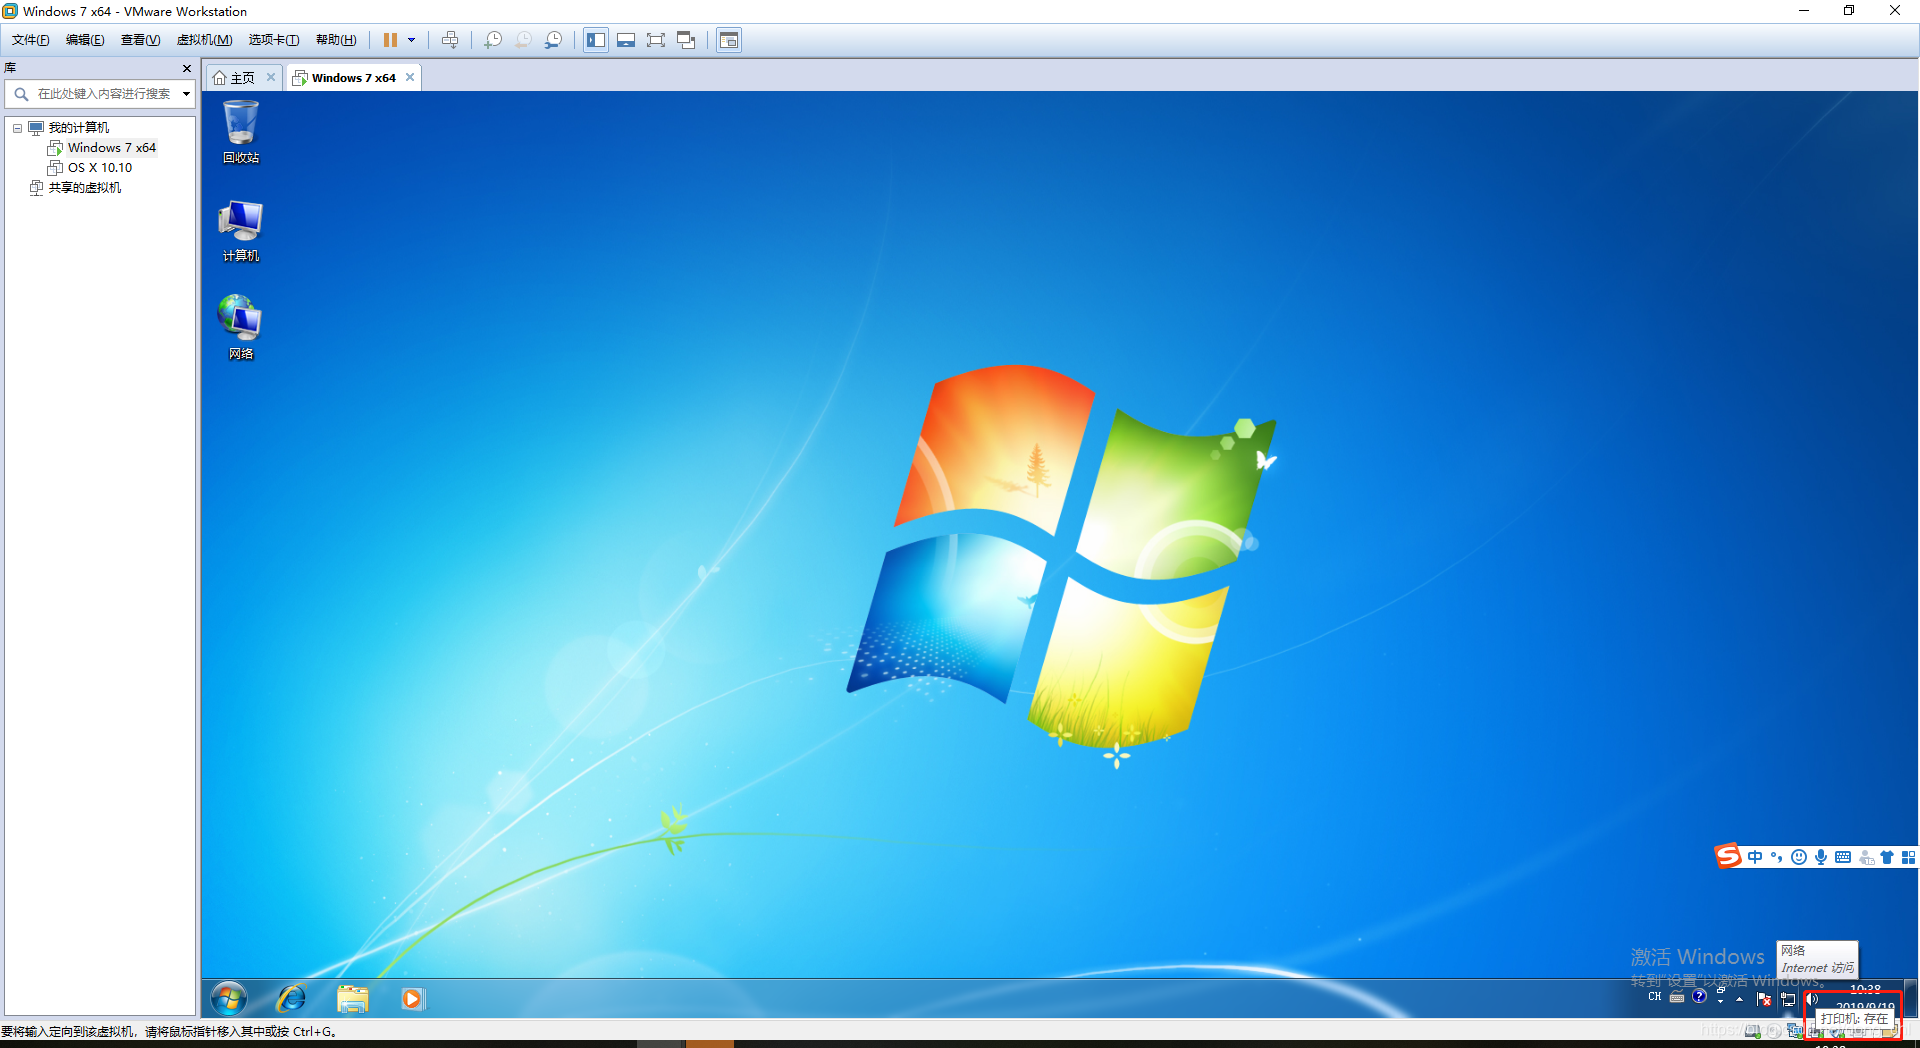This screenshot has height=1048, width=1920.
Task: Switch to Unity mode
Action: coord(686,40)
